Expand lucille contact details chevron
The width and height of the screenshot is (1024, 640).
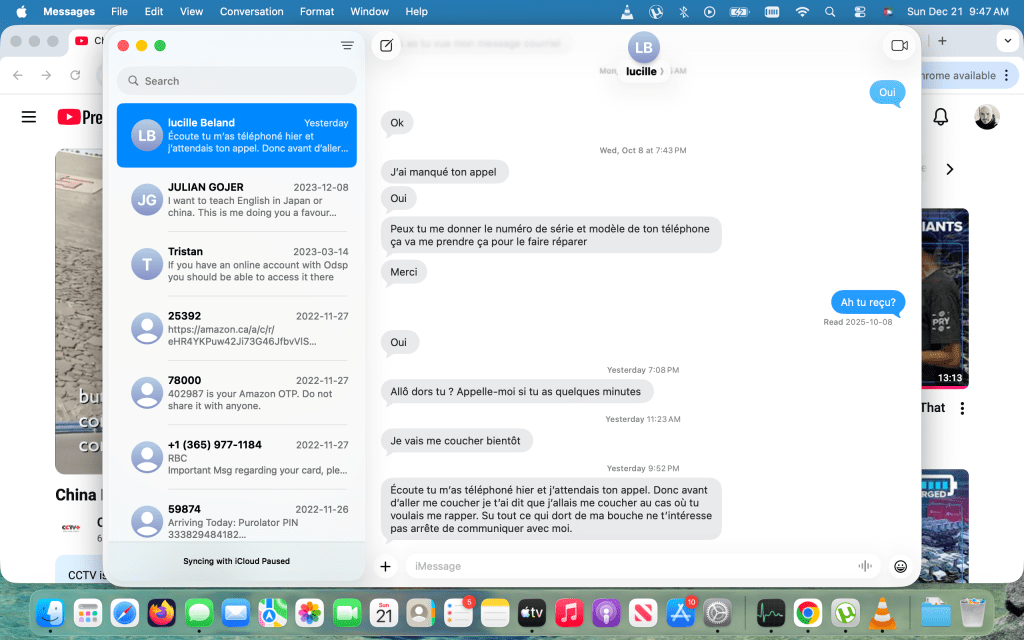pyautogui.click(x=661, y=72)
